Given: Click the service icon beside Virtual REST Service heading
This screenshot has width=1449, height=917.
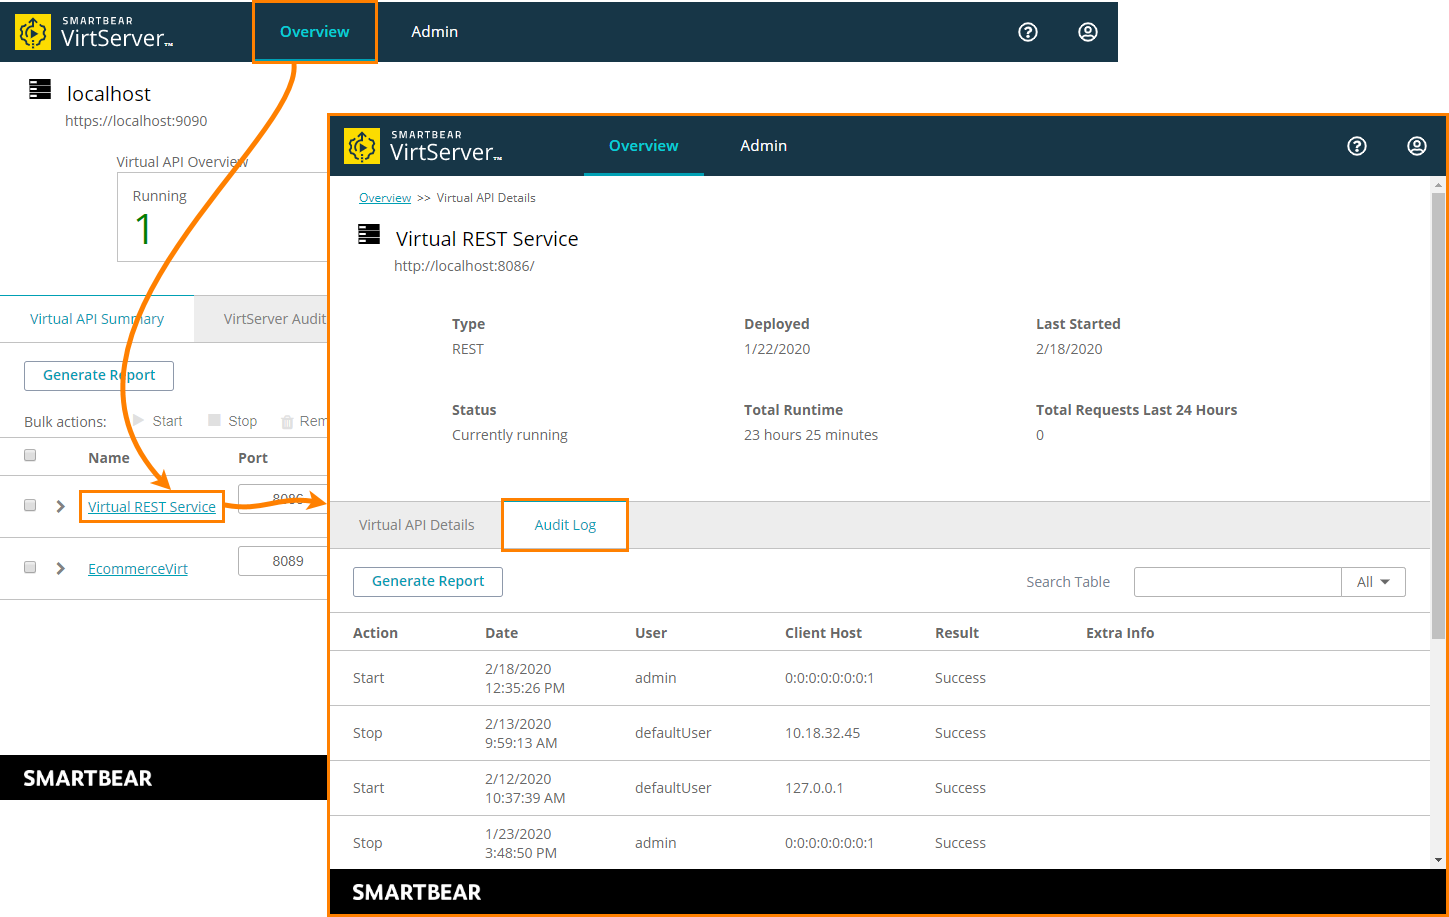Looking at the screenshot, I should pos(368,233).
